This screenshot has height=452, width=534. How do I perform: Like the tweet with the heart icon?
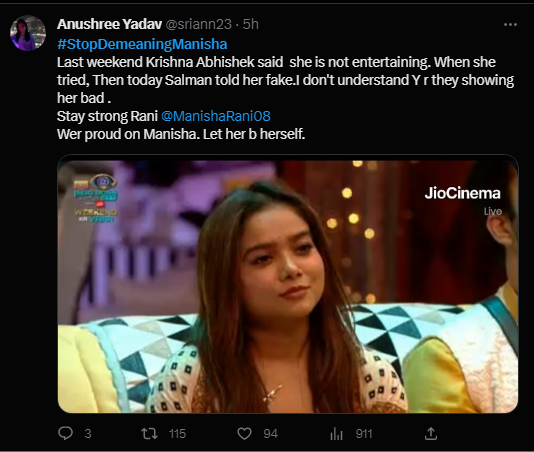[x=244, y=434]
